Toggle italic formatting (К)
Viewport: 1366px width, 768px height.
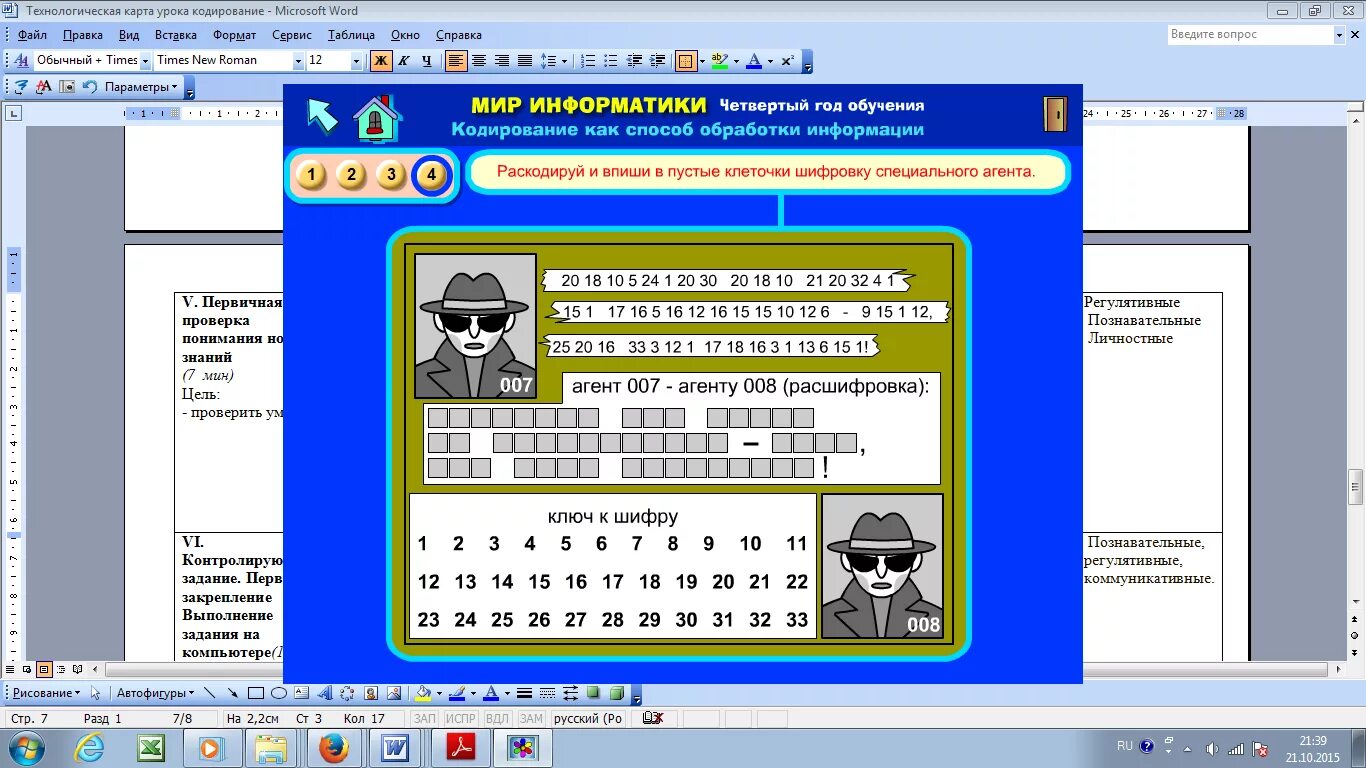click(404, 61)
